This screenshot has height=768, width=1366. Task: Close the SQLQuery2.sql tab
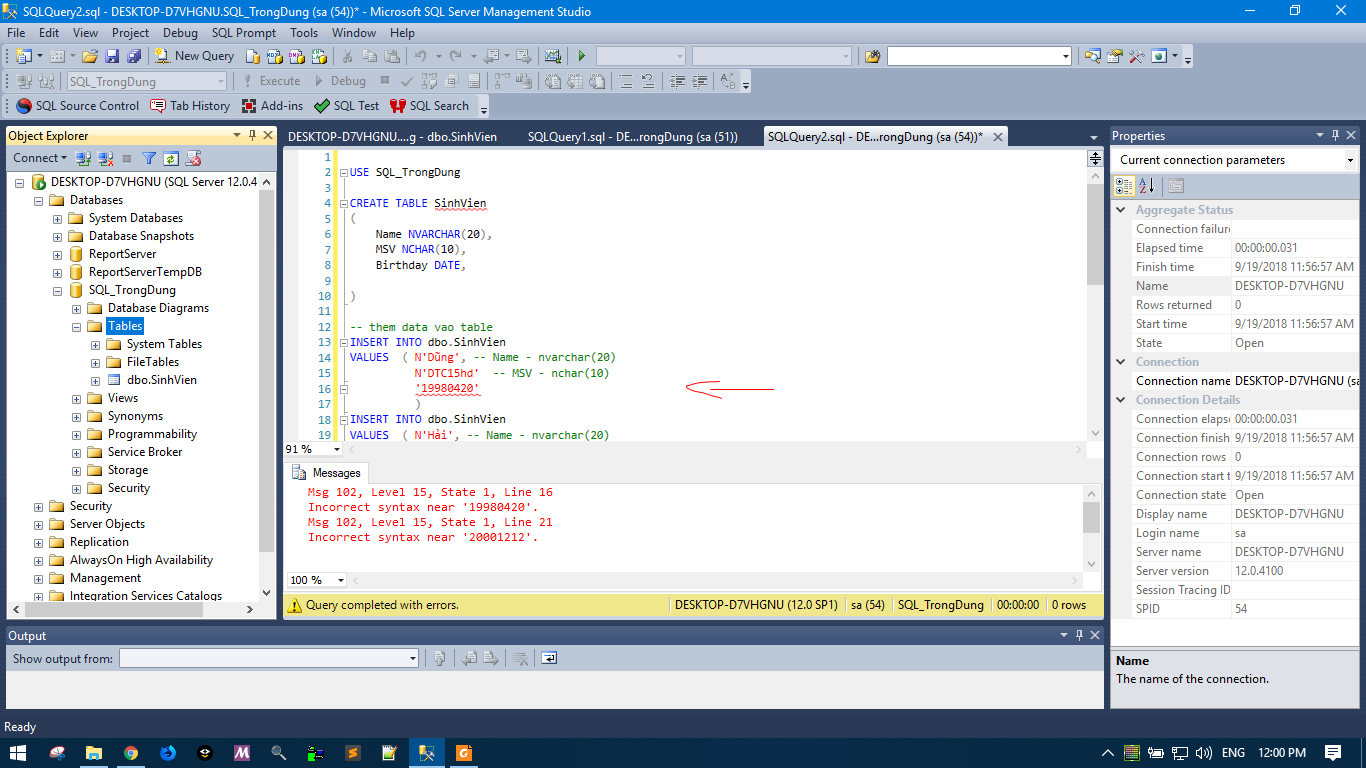(997, 137)
